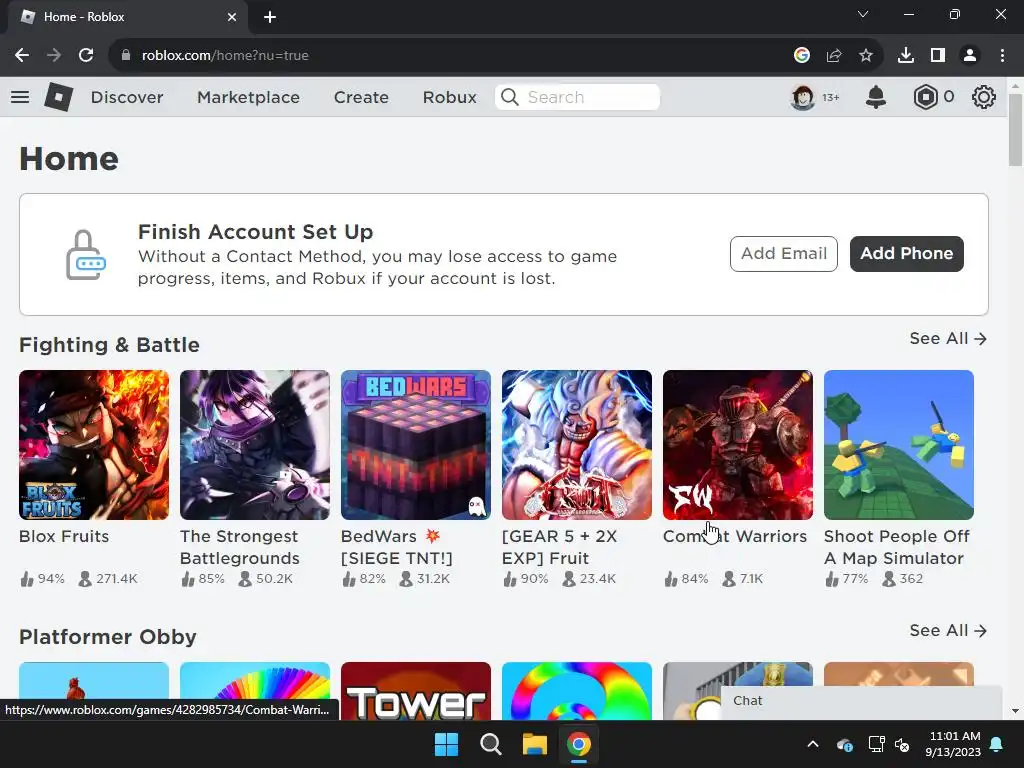Click the browser address bar URL

pyautogui.click(x=225, y=56)
